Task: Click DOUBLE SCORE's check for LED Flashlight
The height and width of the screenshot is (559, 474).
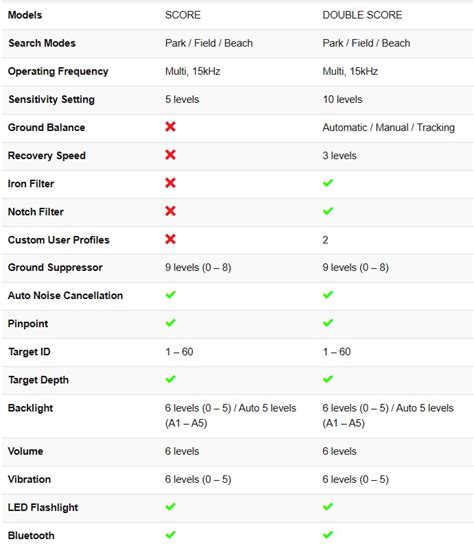Action: 328,507
